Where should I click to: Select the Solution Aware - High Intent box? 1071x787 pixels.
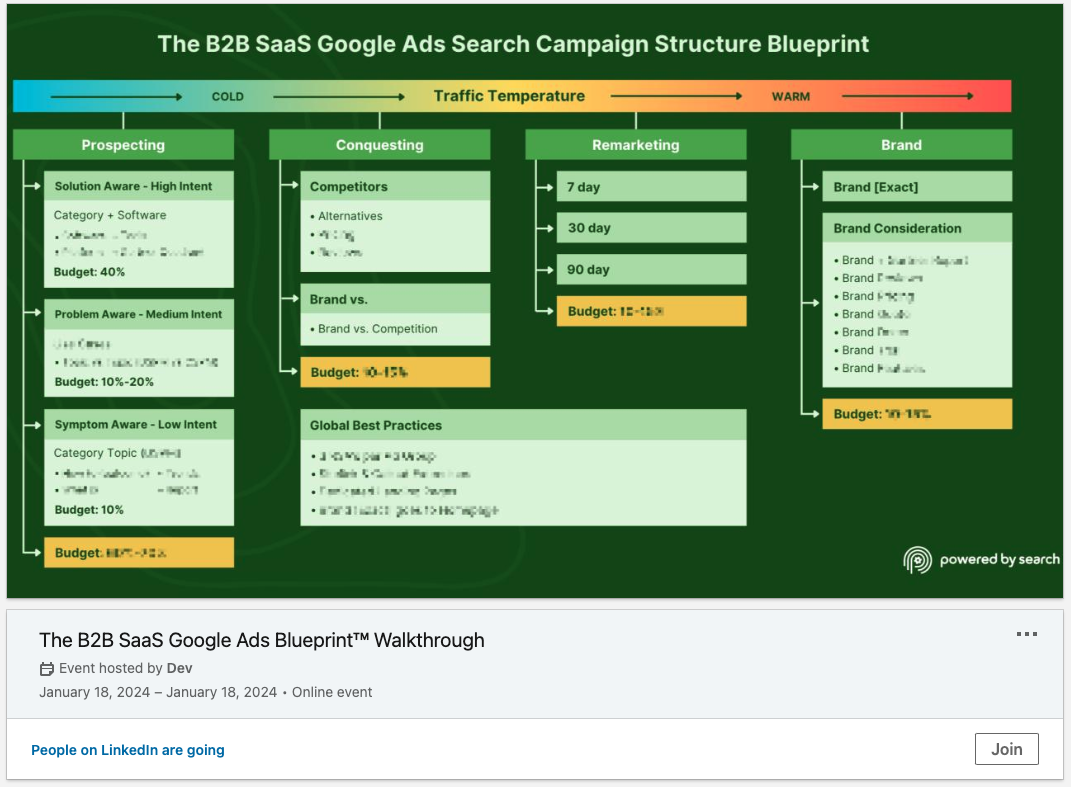pyautogui.click(x=138, y=186)
